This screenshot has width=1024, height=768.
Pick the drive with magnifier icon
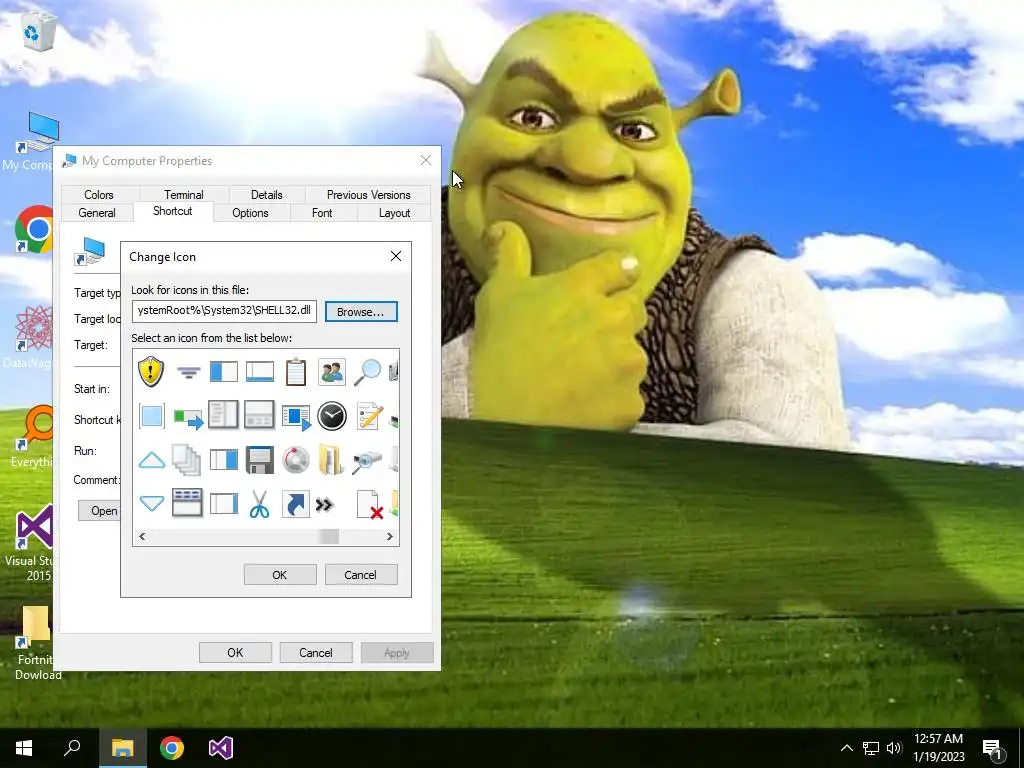367,461
